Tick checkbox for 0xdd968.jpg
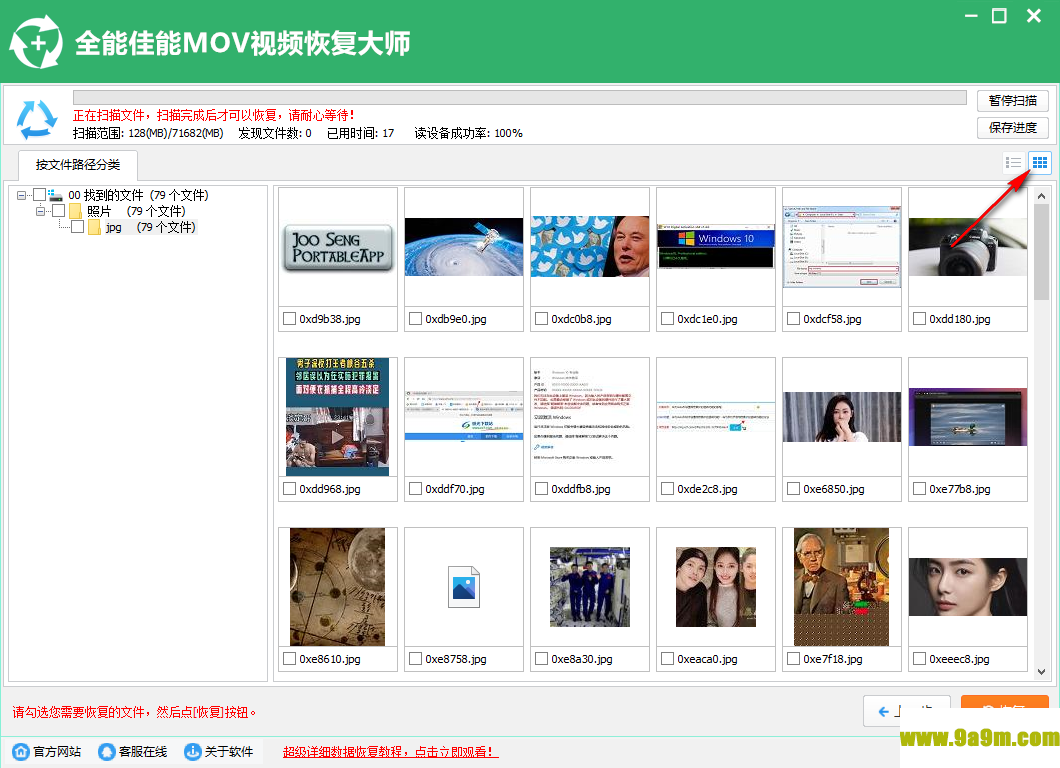The height and width of the screenshot is (768, 1060). click(289, 488)
